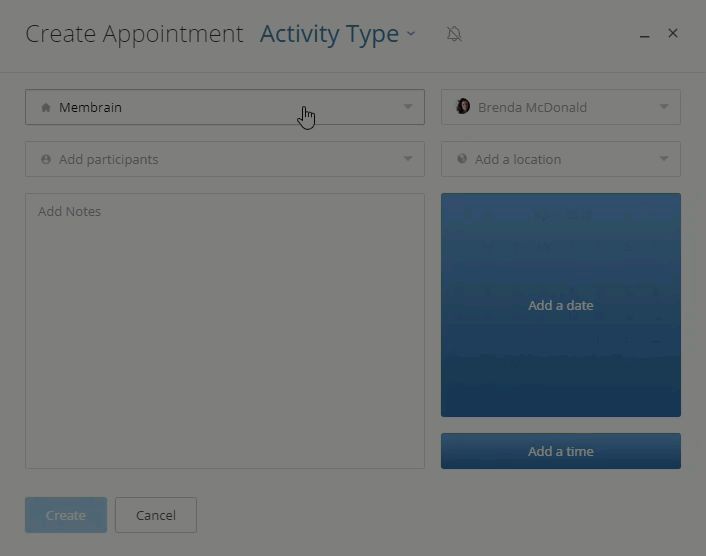Click the Create button

tap(66, 515)
